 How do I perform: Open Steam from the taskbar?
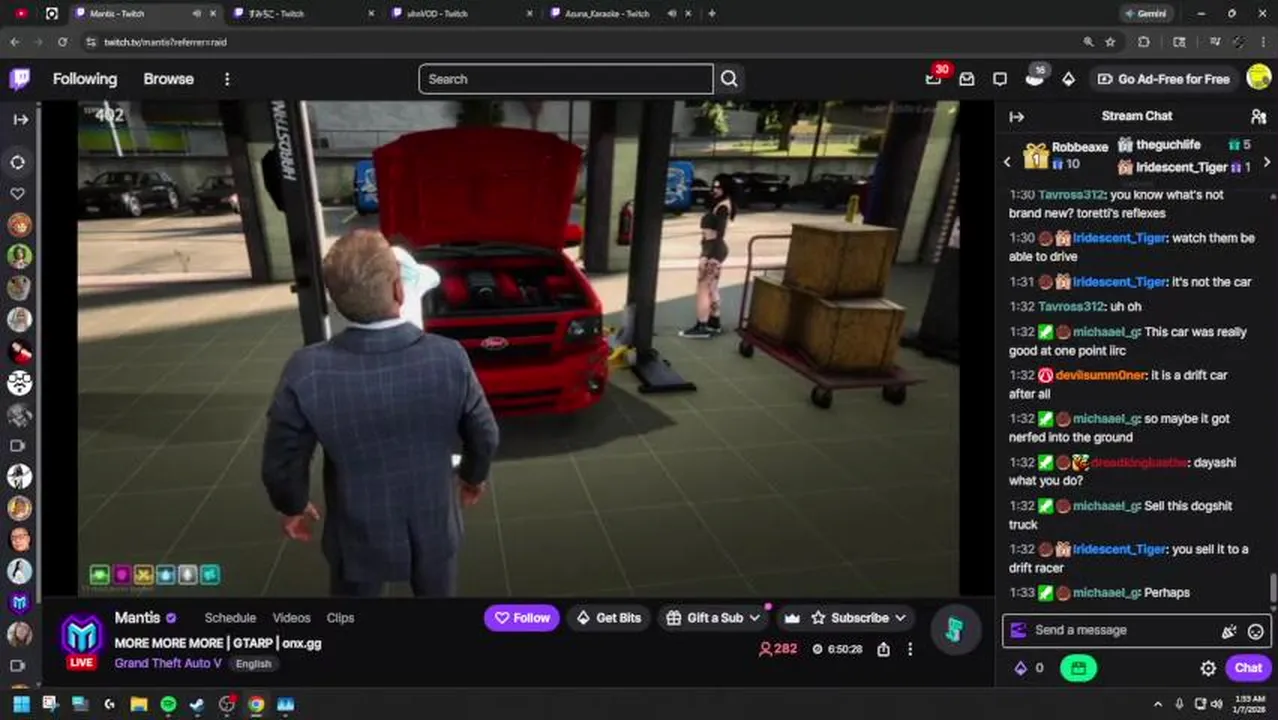tap(197, 705)
